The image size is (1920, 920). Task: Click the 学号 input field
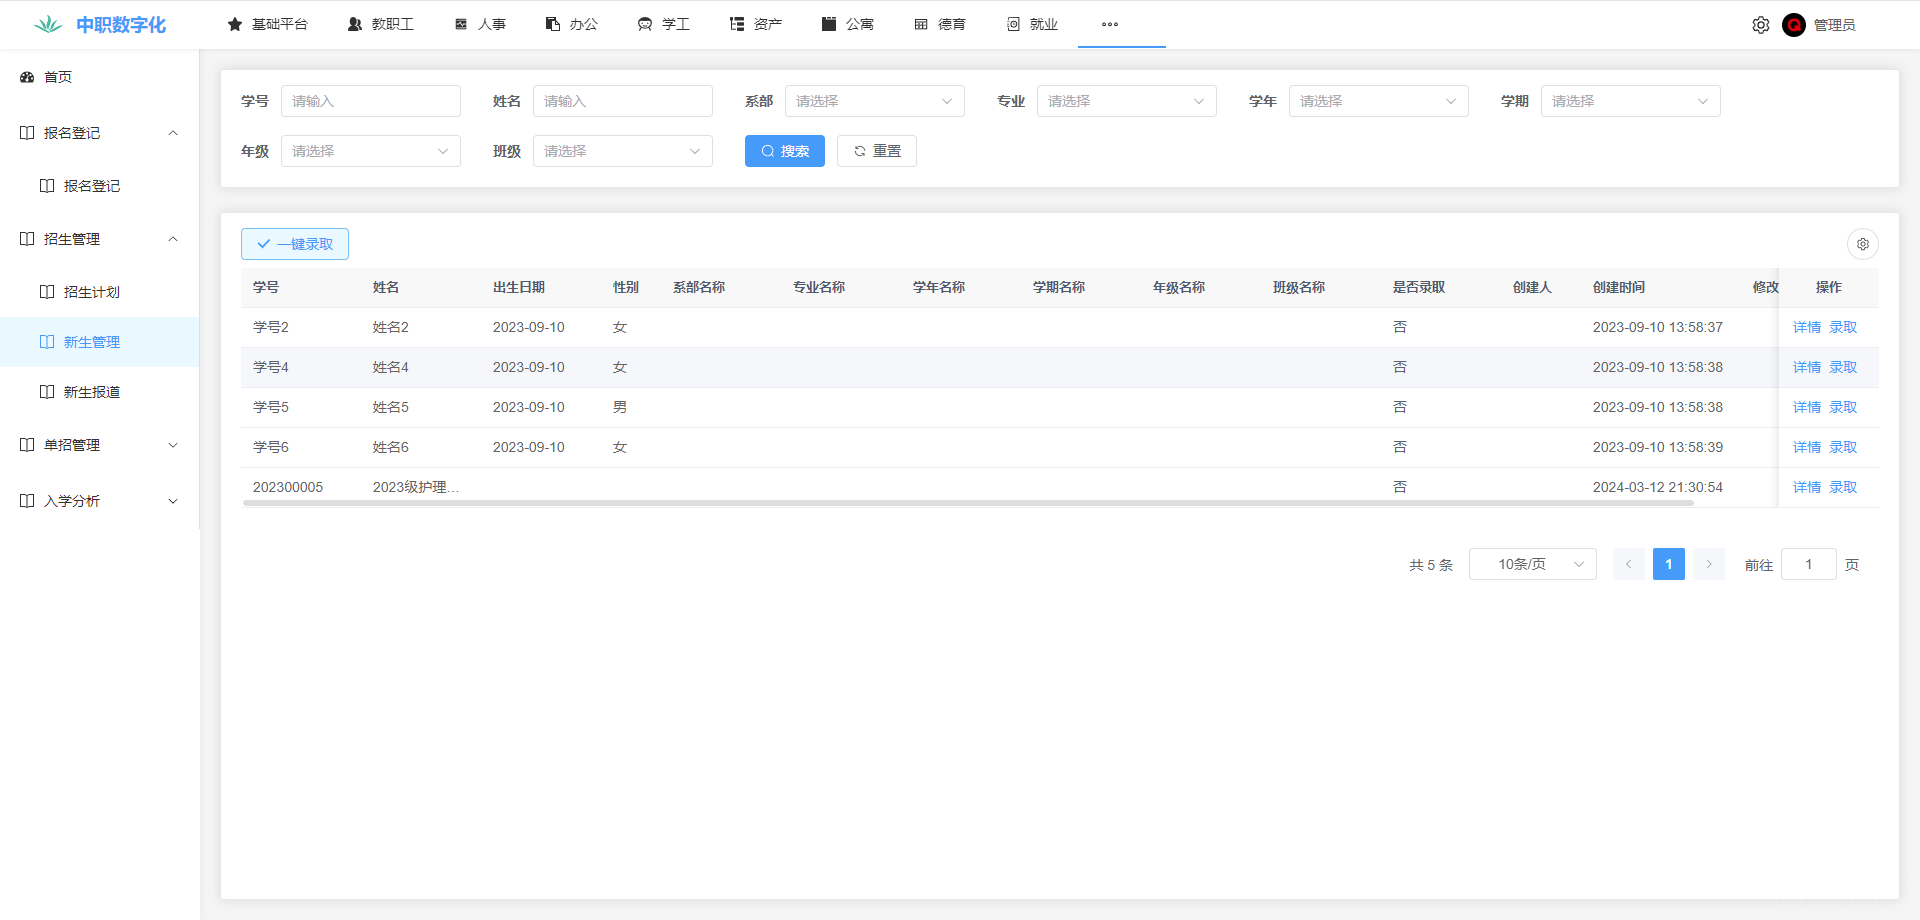pyautogui.click(x=370, y=101)
